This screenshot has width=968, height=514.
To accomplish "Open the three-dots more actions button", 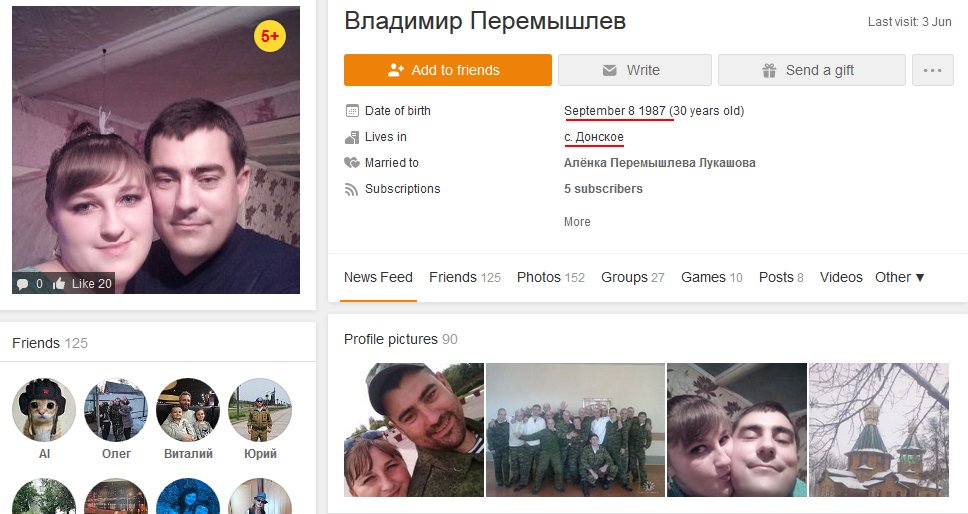I will pyautogui.click(x=932, y=70).
